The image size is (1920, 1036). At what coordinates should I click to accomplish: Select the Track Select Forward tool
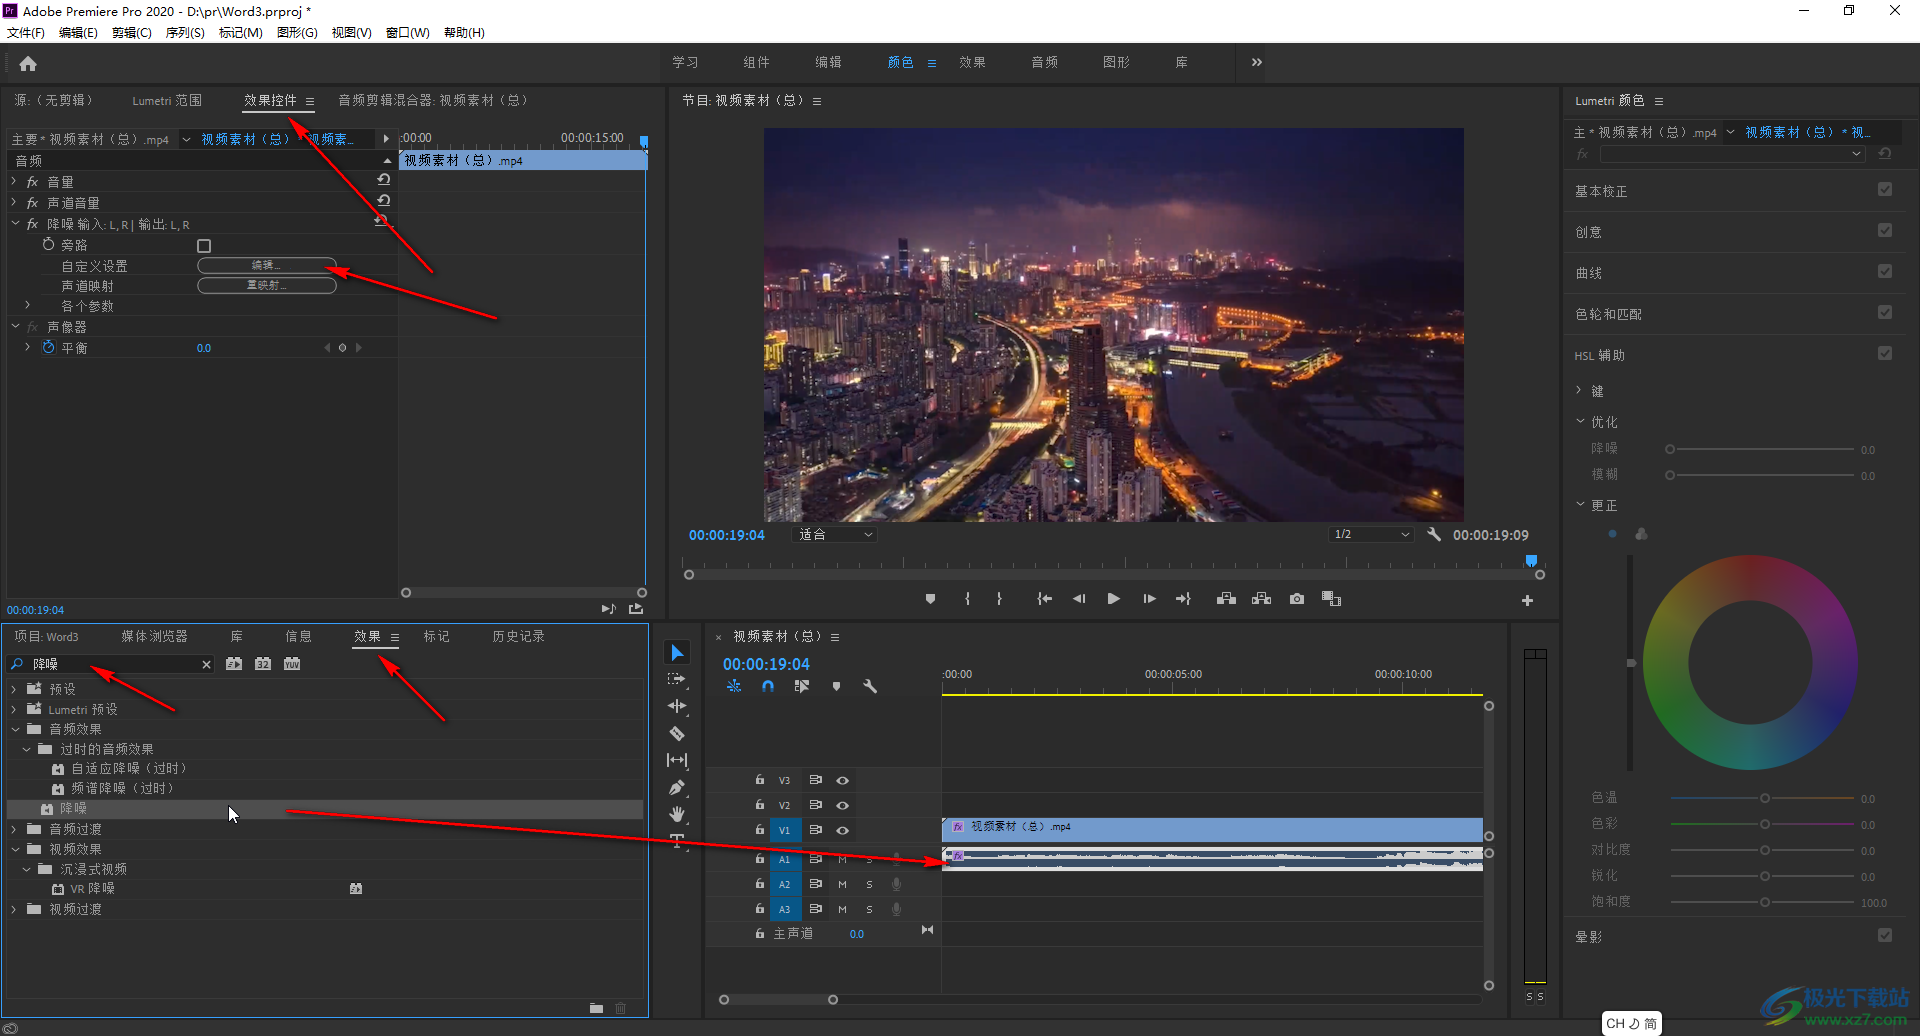677,679
